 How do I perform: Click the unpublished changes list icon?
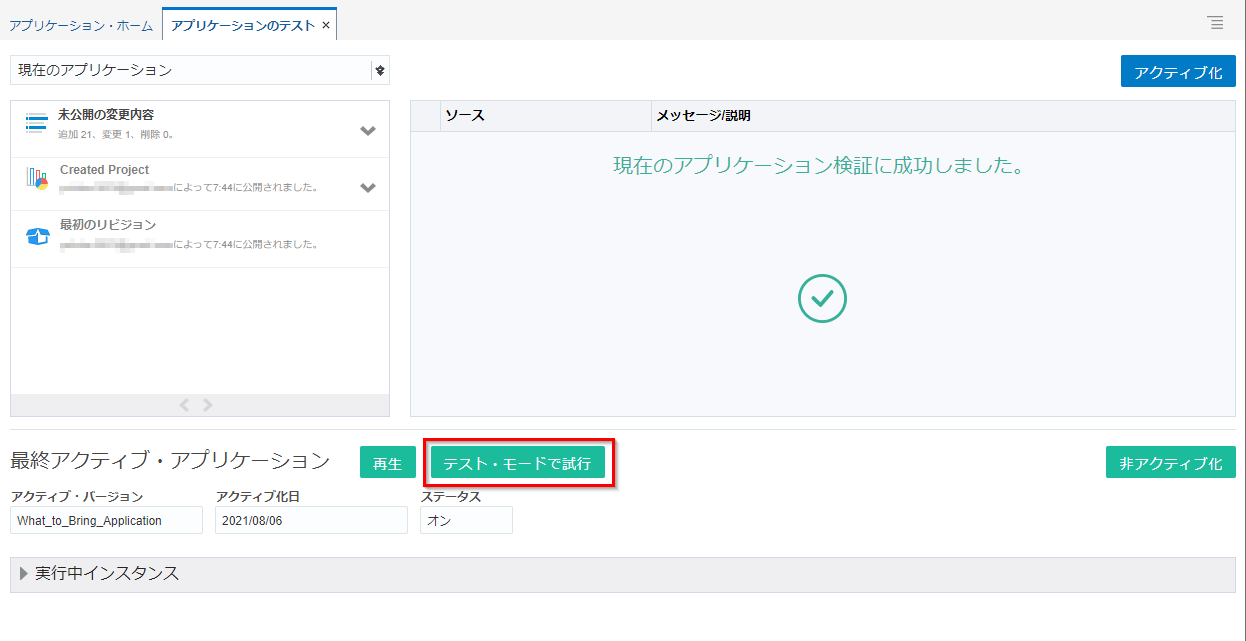37,123
